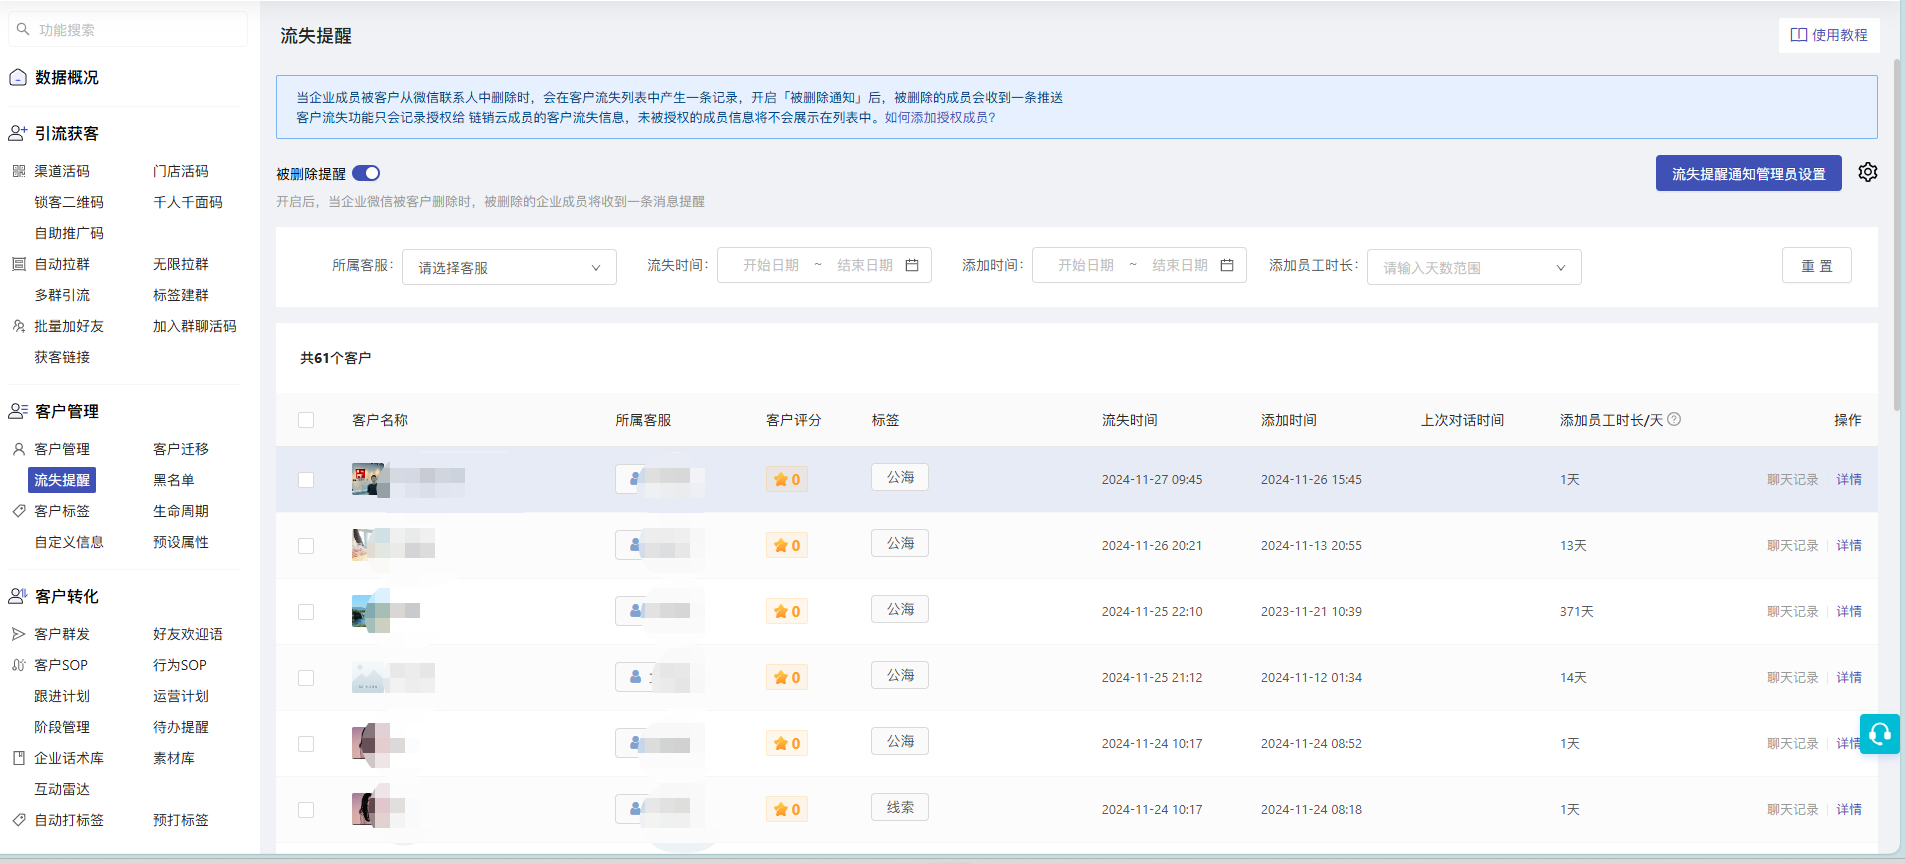Open 聊天记录 for 2024-11-27 09:45 row

coord(1792,479)
